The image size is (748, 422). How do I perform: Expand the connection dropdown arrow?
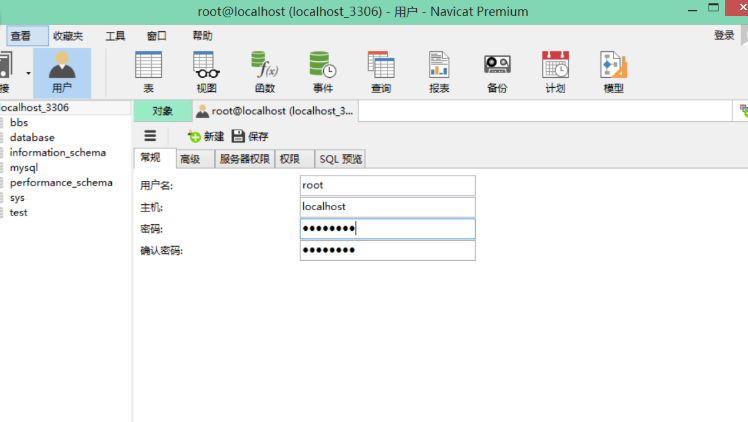coord(28,73)
